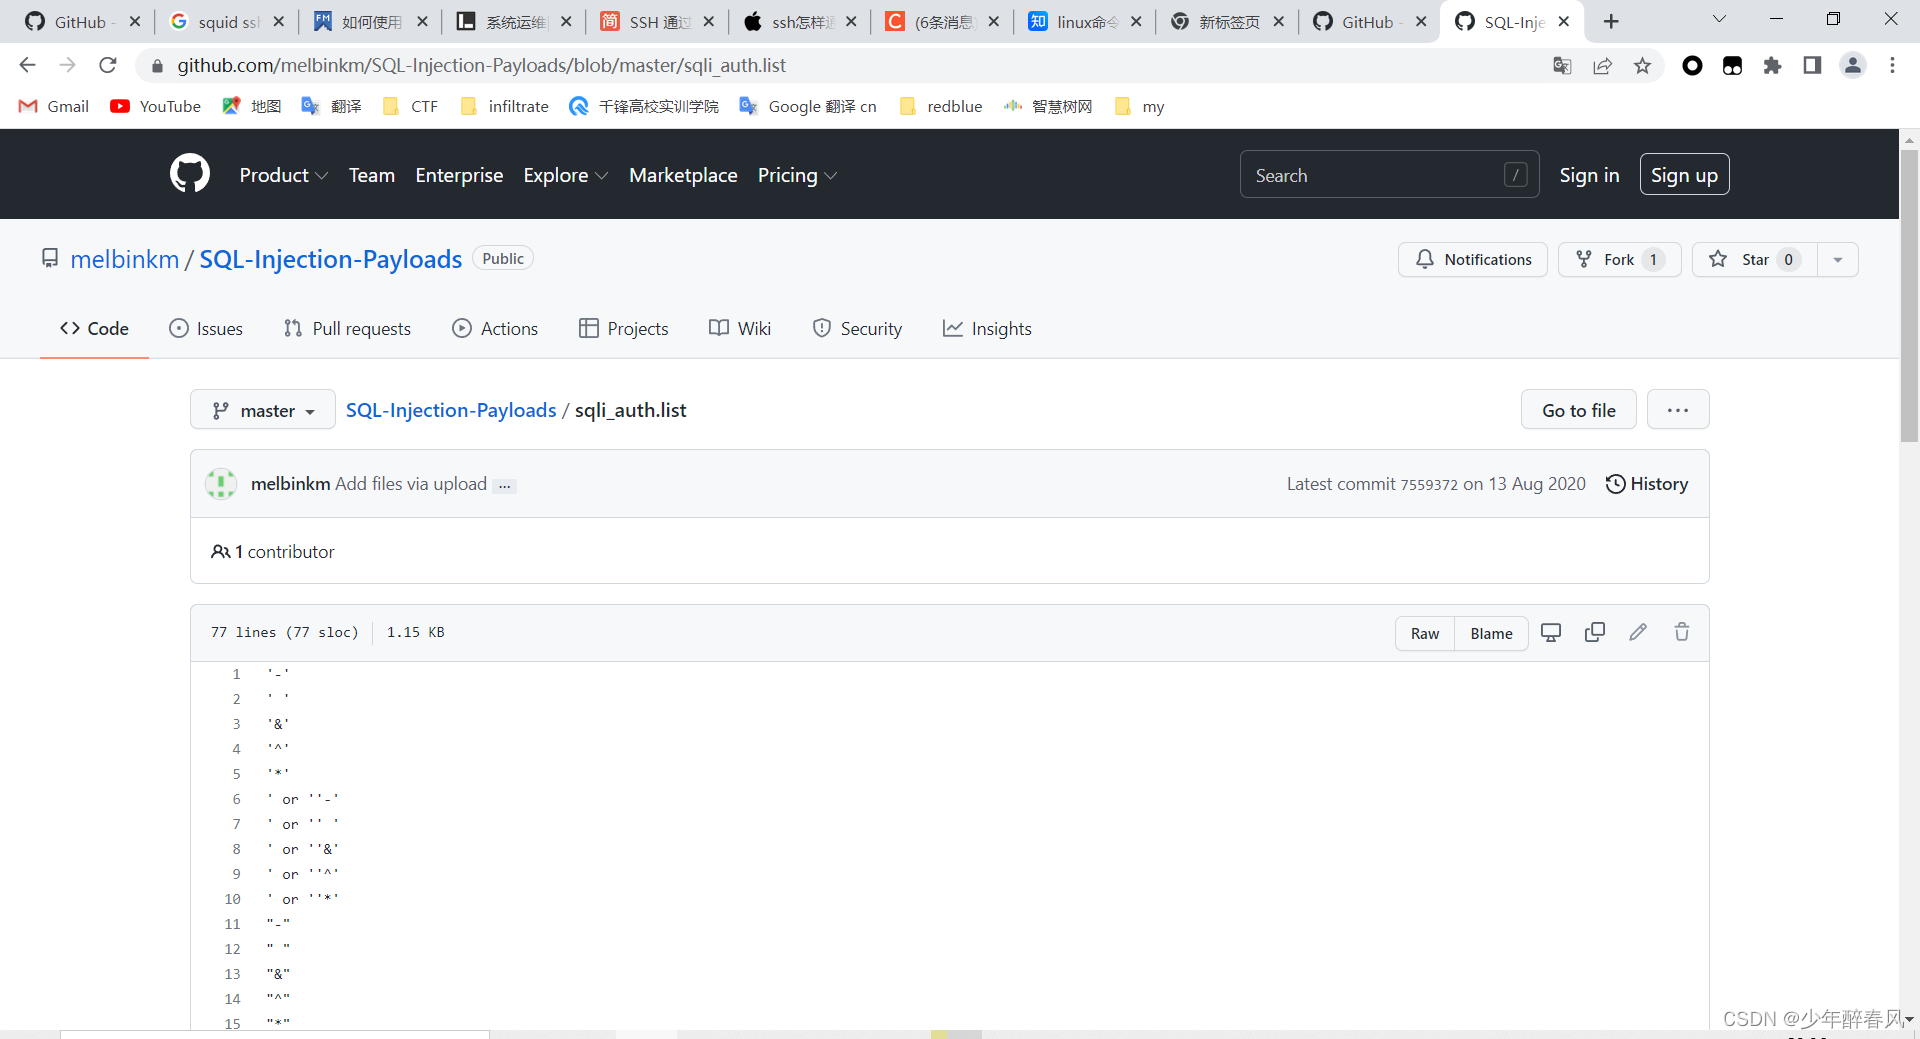This screenshot has height=1039, width=1920.
Task: Open browser side panel icon
Action: pyautogui.click(x=1812, y=65)
